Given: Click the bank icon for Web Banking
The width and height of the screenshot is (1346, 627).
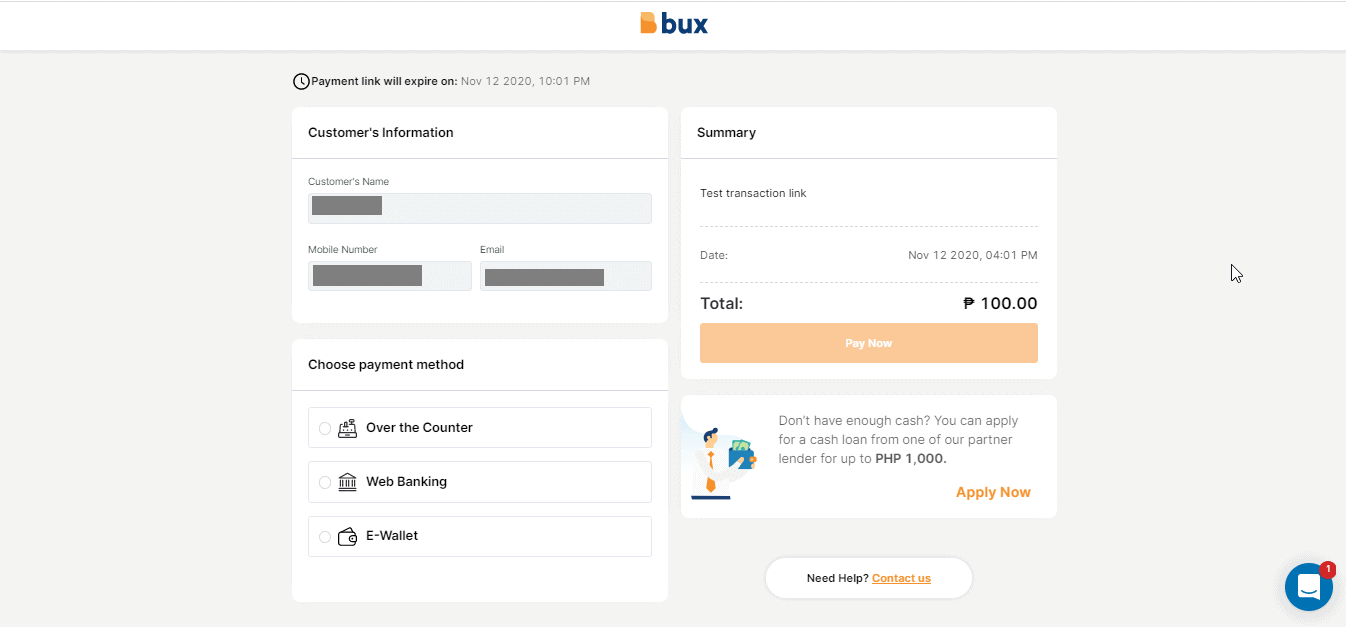Looking at the screenshot, I should pyautogui.click(x=347, y=481).
